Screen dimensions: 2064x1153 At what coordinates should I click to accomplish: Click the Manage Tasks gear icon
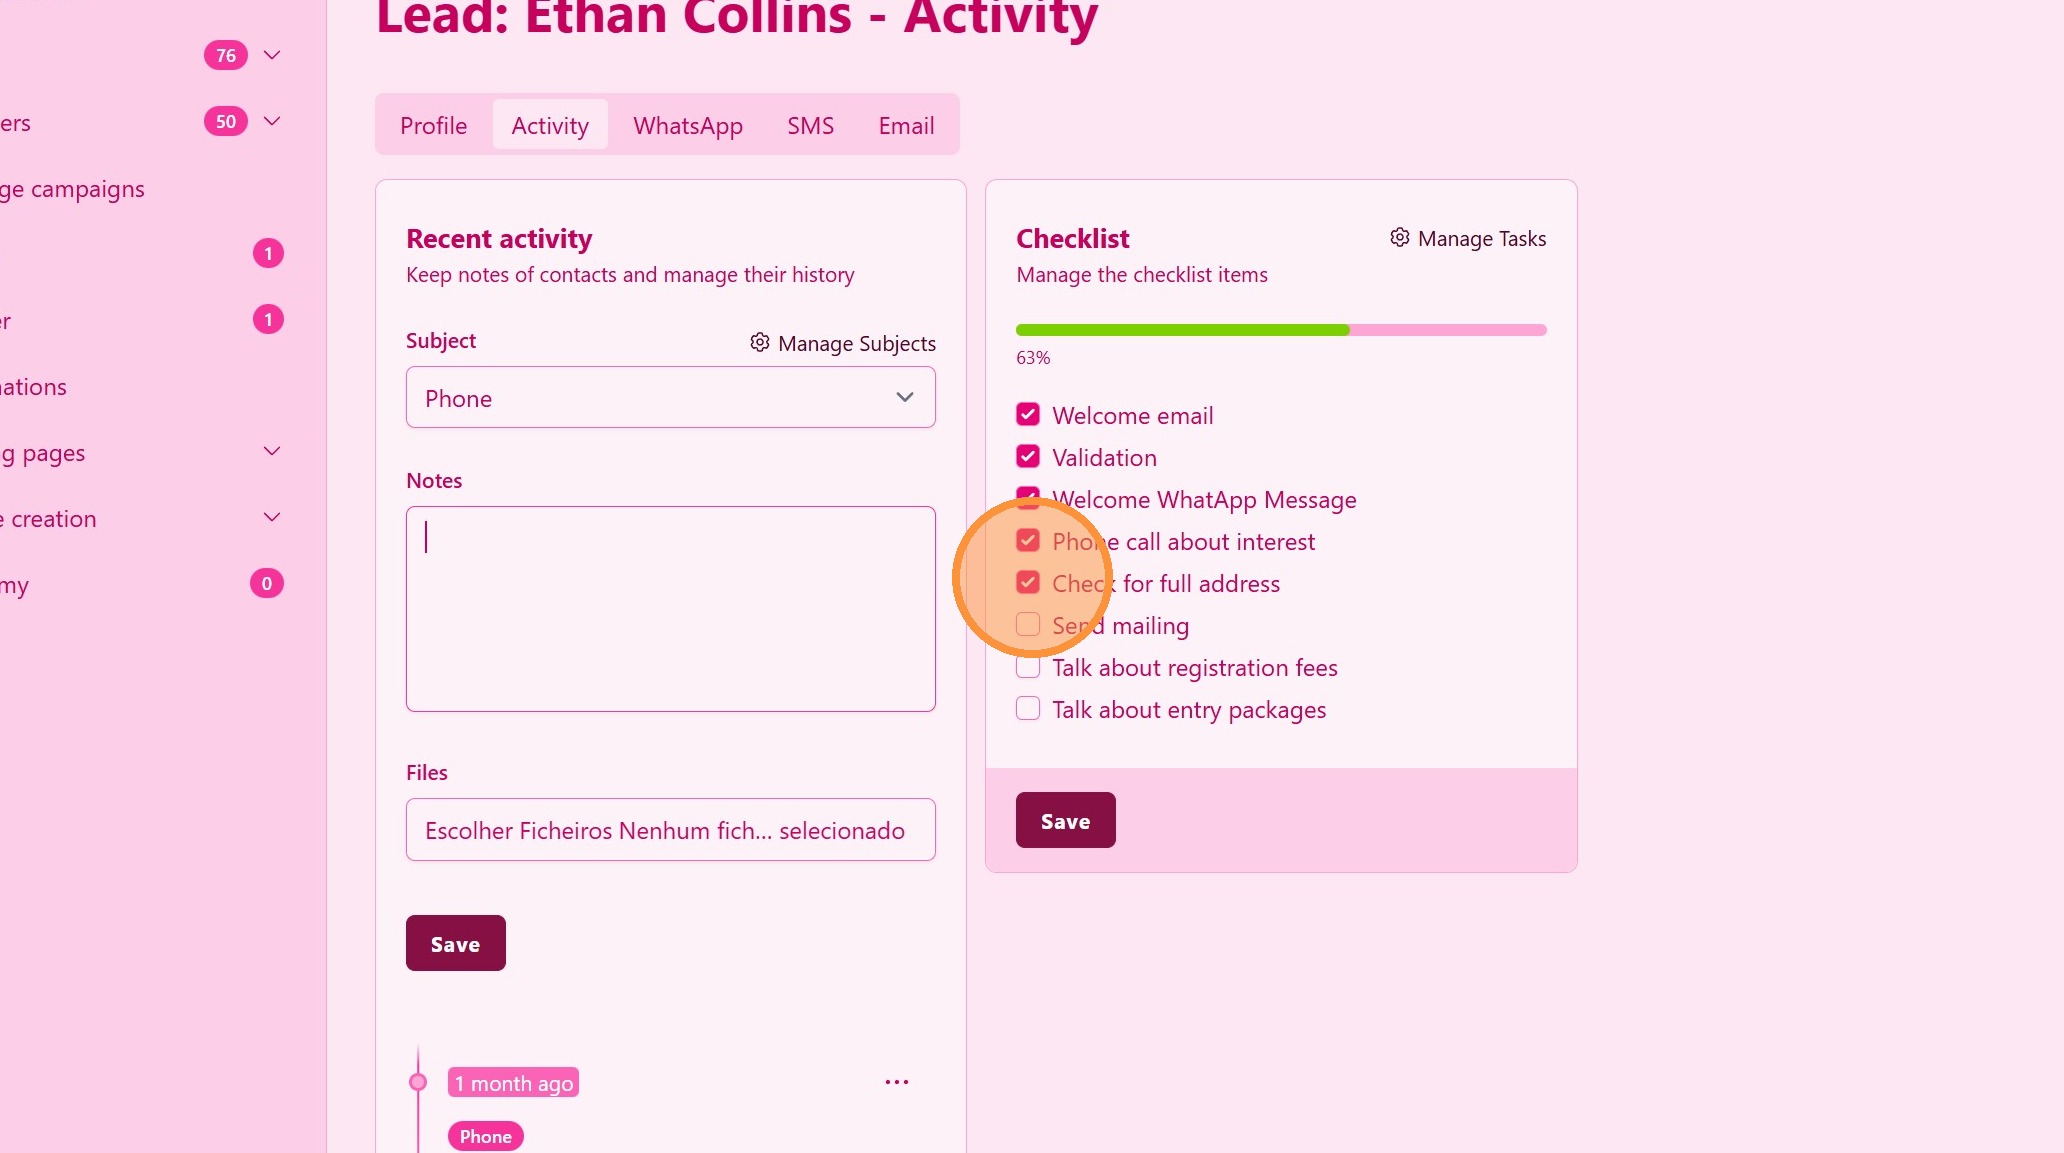[x=1399, y=237]
